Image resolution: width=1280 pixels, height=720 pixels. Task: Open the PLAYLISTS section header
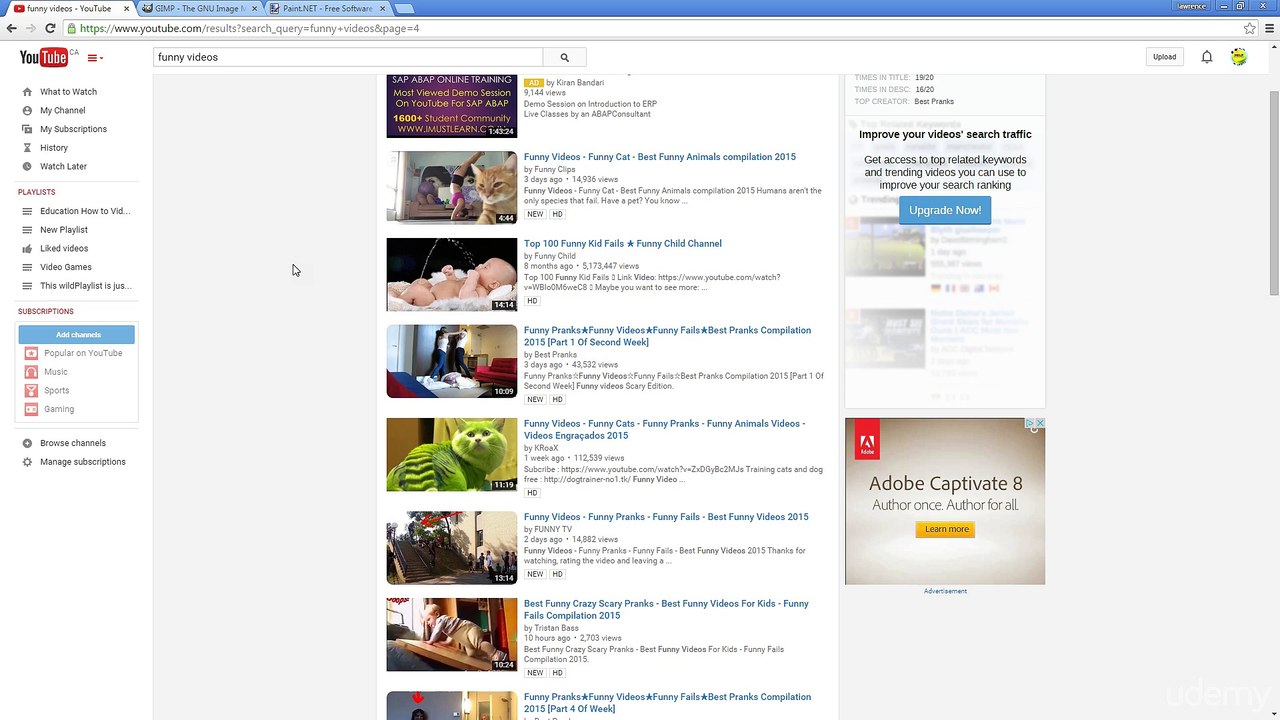click(36, 192)
